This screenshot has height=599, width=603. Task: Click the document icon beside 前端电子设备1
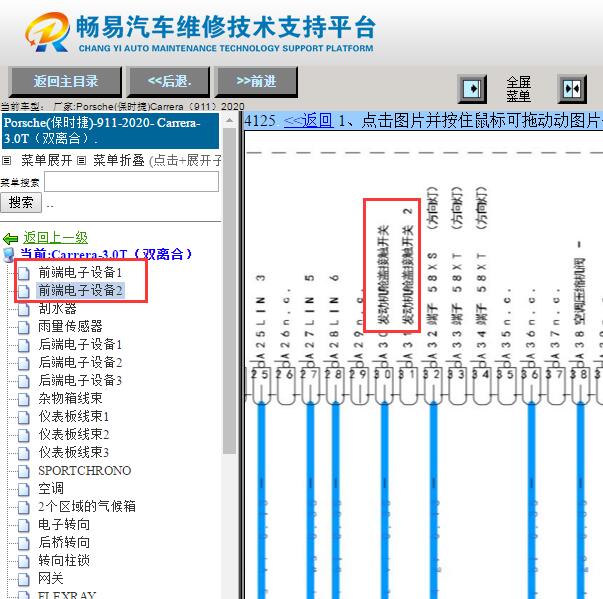24,273
